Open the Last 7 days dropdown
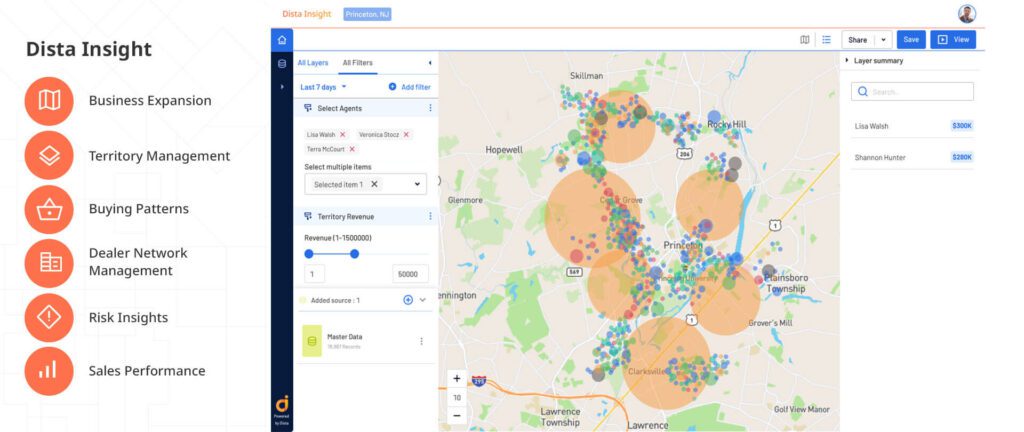1024x432 pixels. (x=323, y=87)
